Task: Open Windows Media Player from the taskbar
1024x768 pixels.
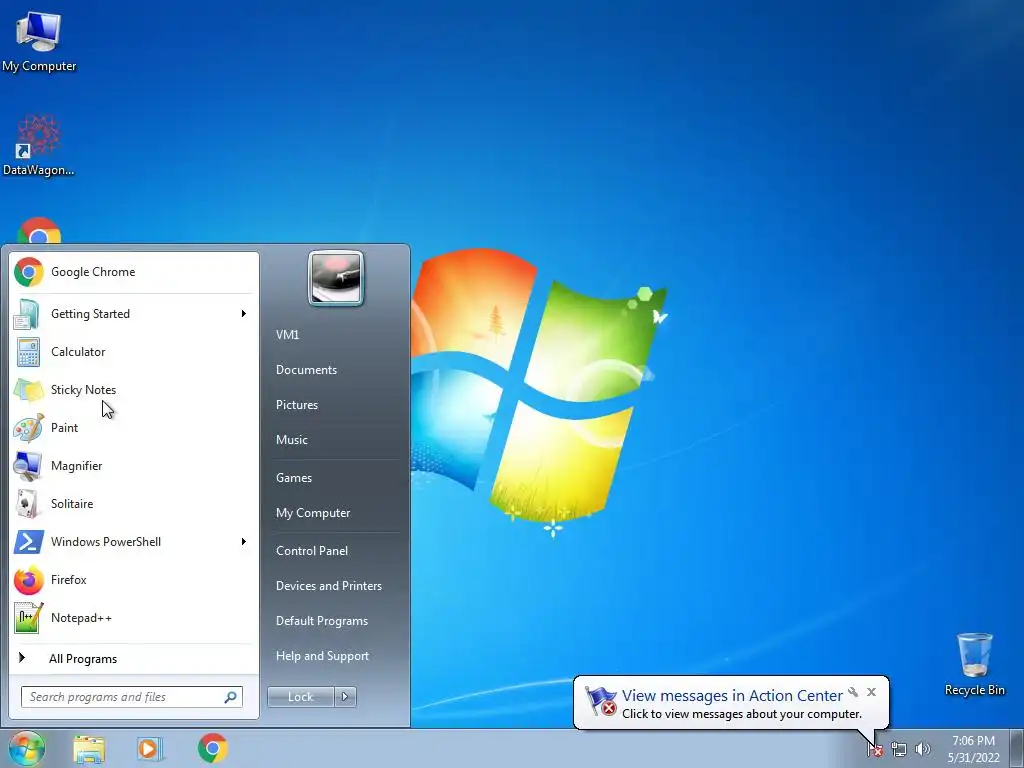Action: pyautogui.click(x=150, y=749)
